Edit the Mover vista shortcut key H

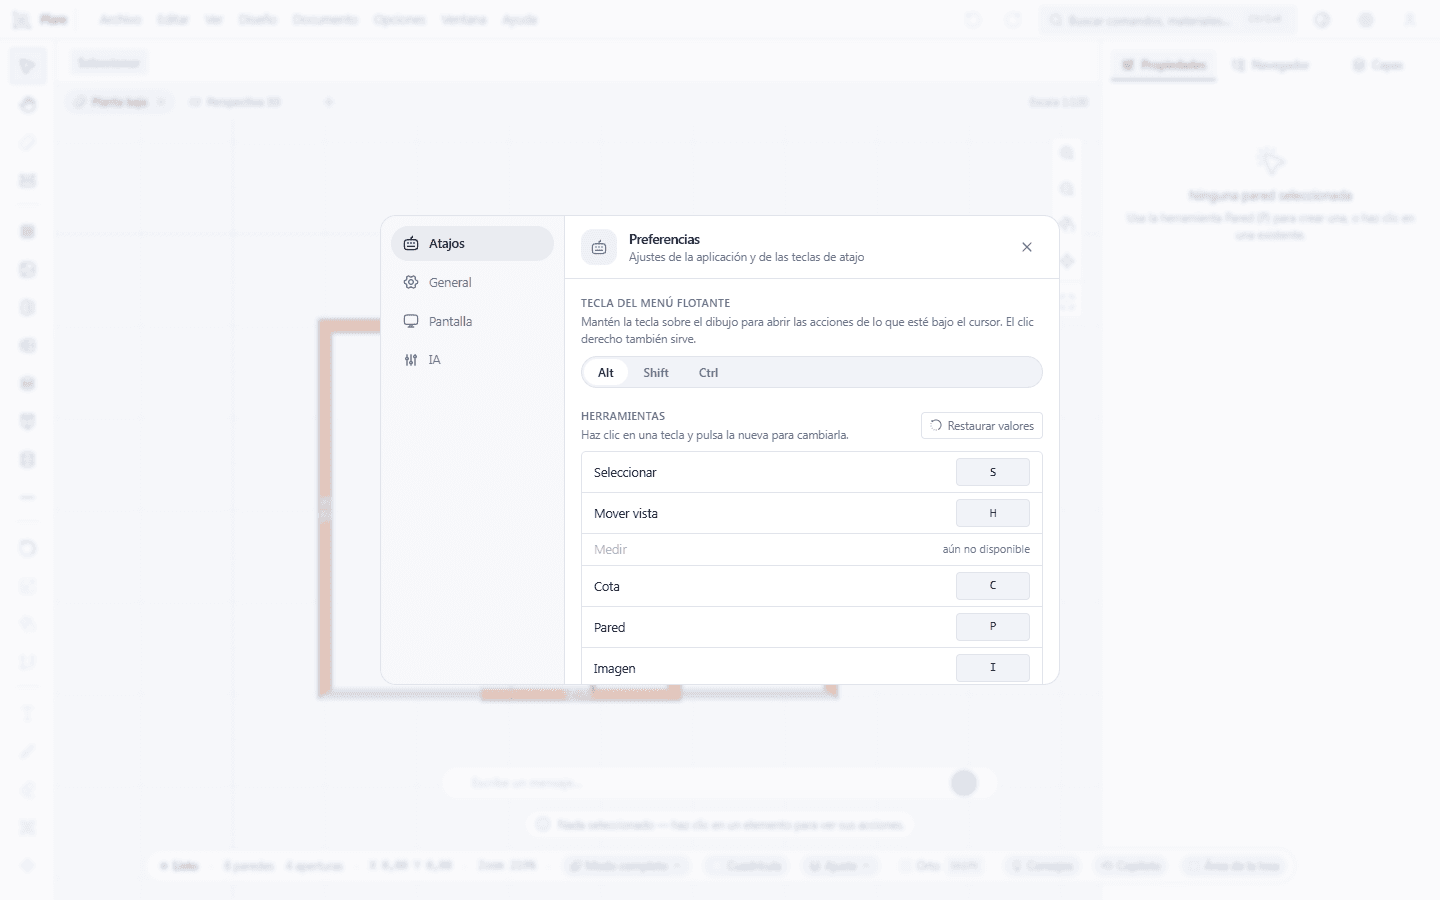tap(993, 513)
